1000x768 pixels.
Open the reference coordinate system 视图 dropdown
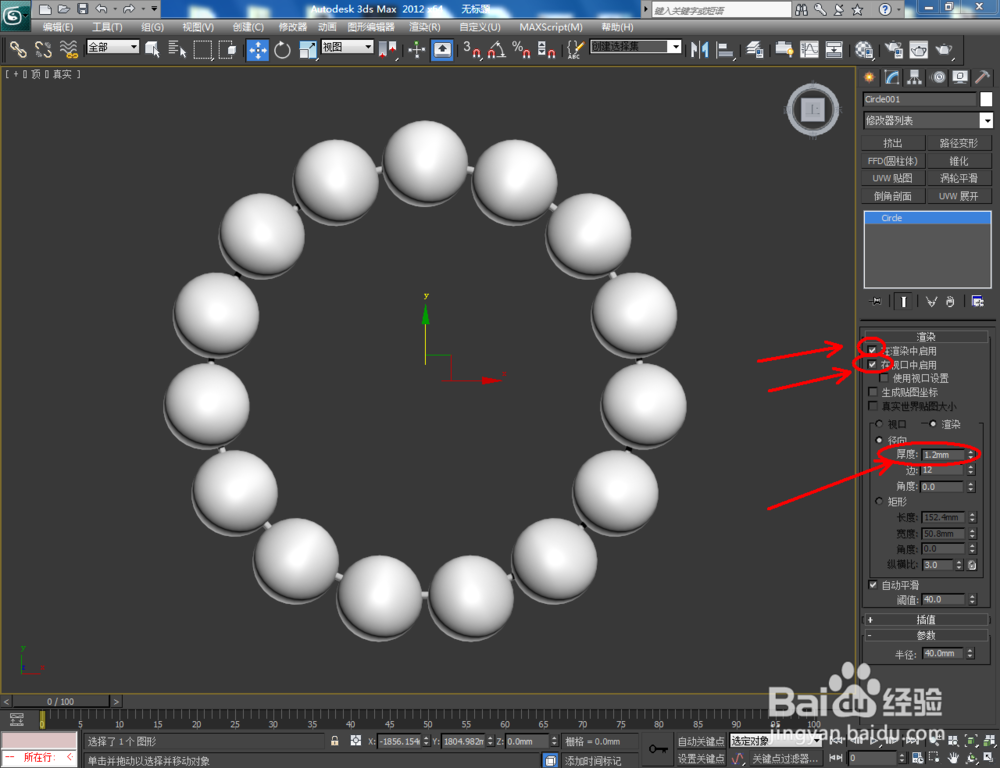tap(369, 46)
